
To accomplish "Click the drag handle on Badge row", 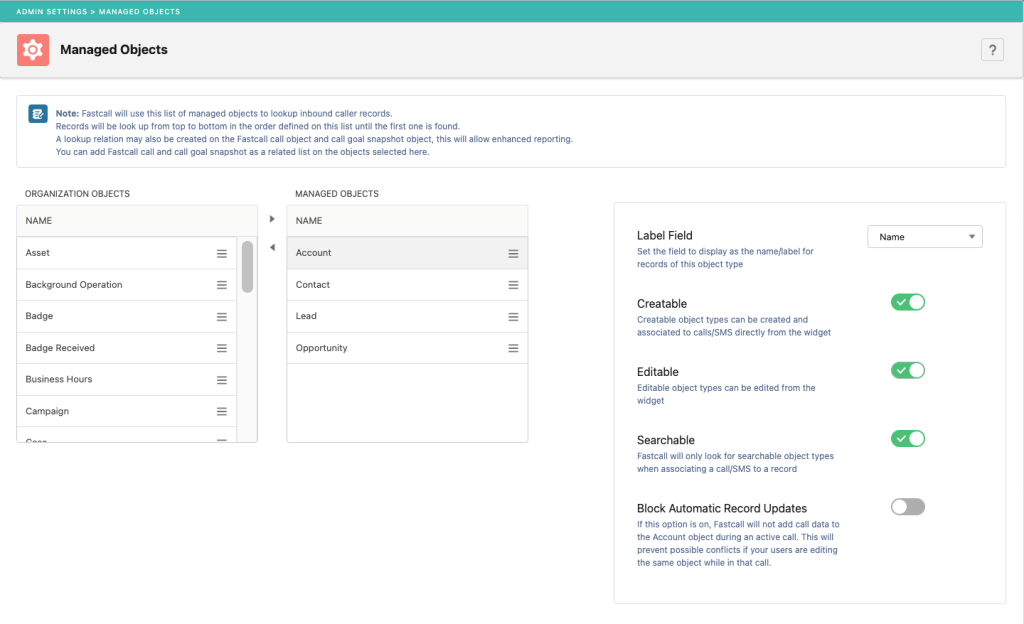I will click(x=222, y=317).
